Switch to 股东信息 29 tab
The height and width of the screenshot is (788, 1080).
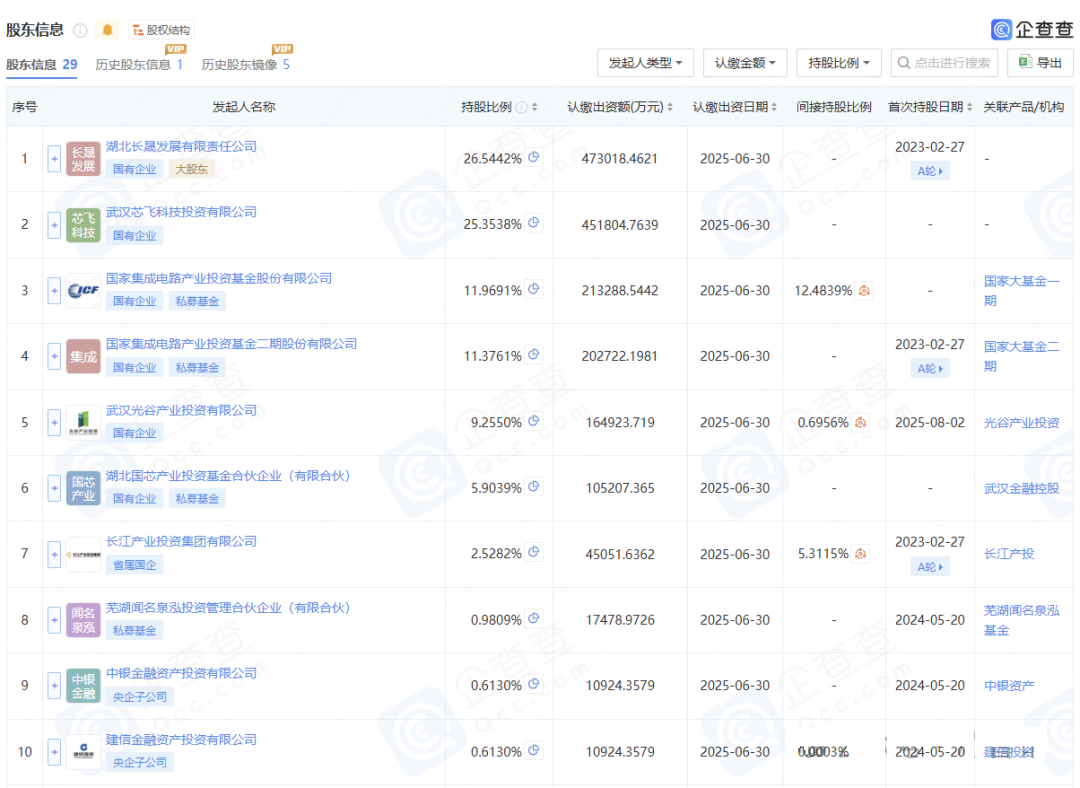coord(41,64)
